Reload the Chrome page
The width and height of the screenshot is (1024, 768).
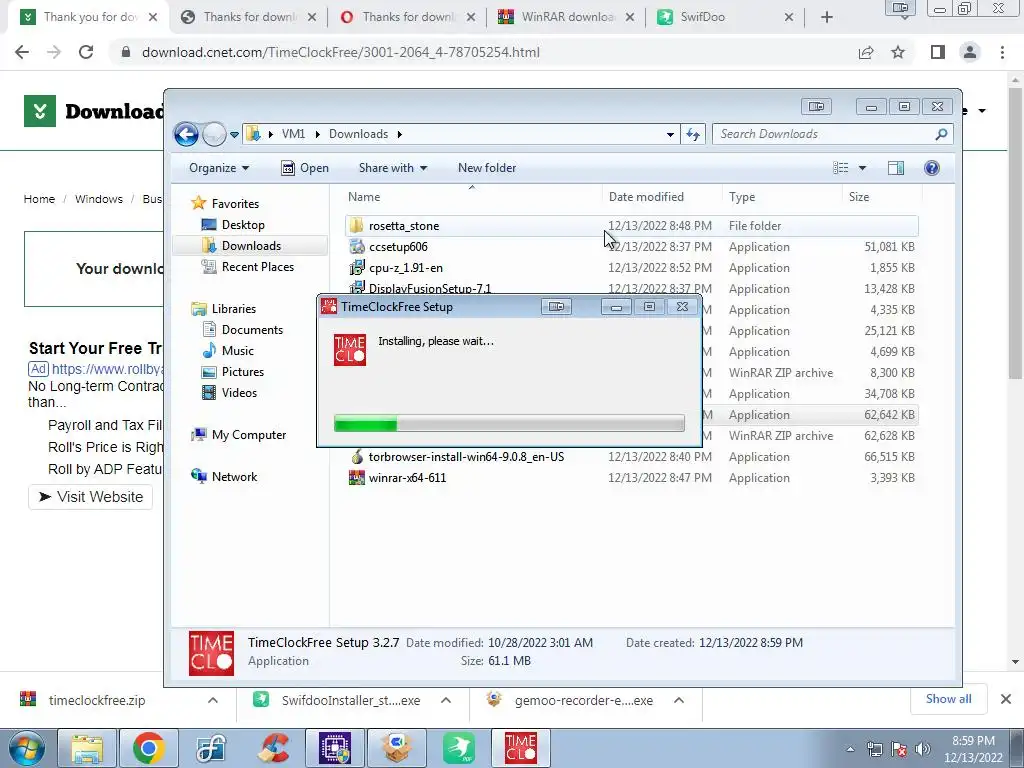(x=86, y=52)
